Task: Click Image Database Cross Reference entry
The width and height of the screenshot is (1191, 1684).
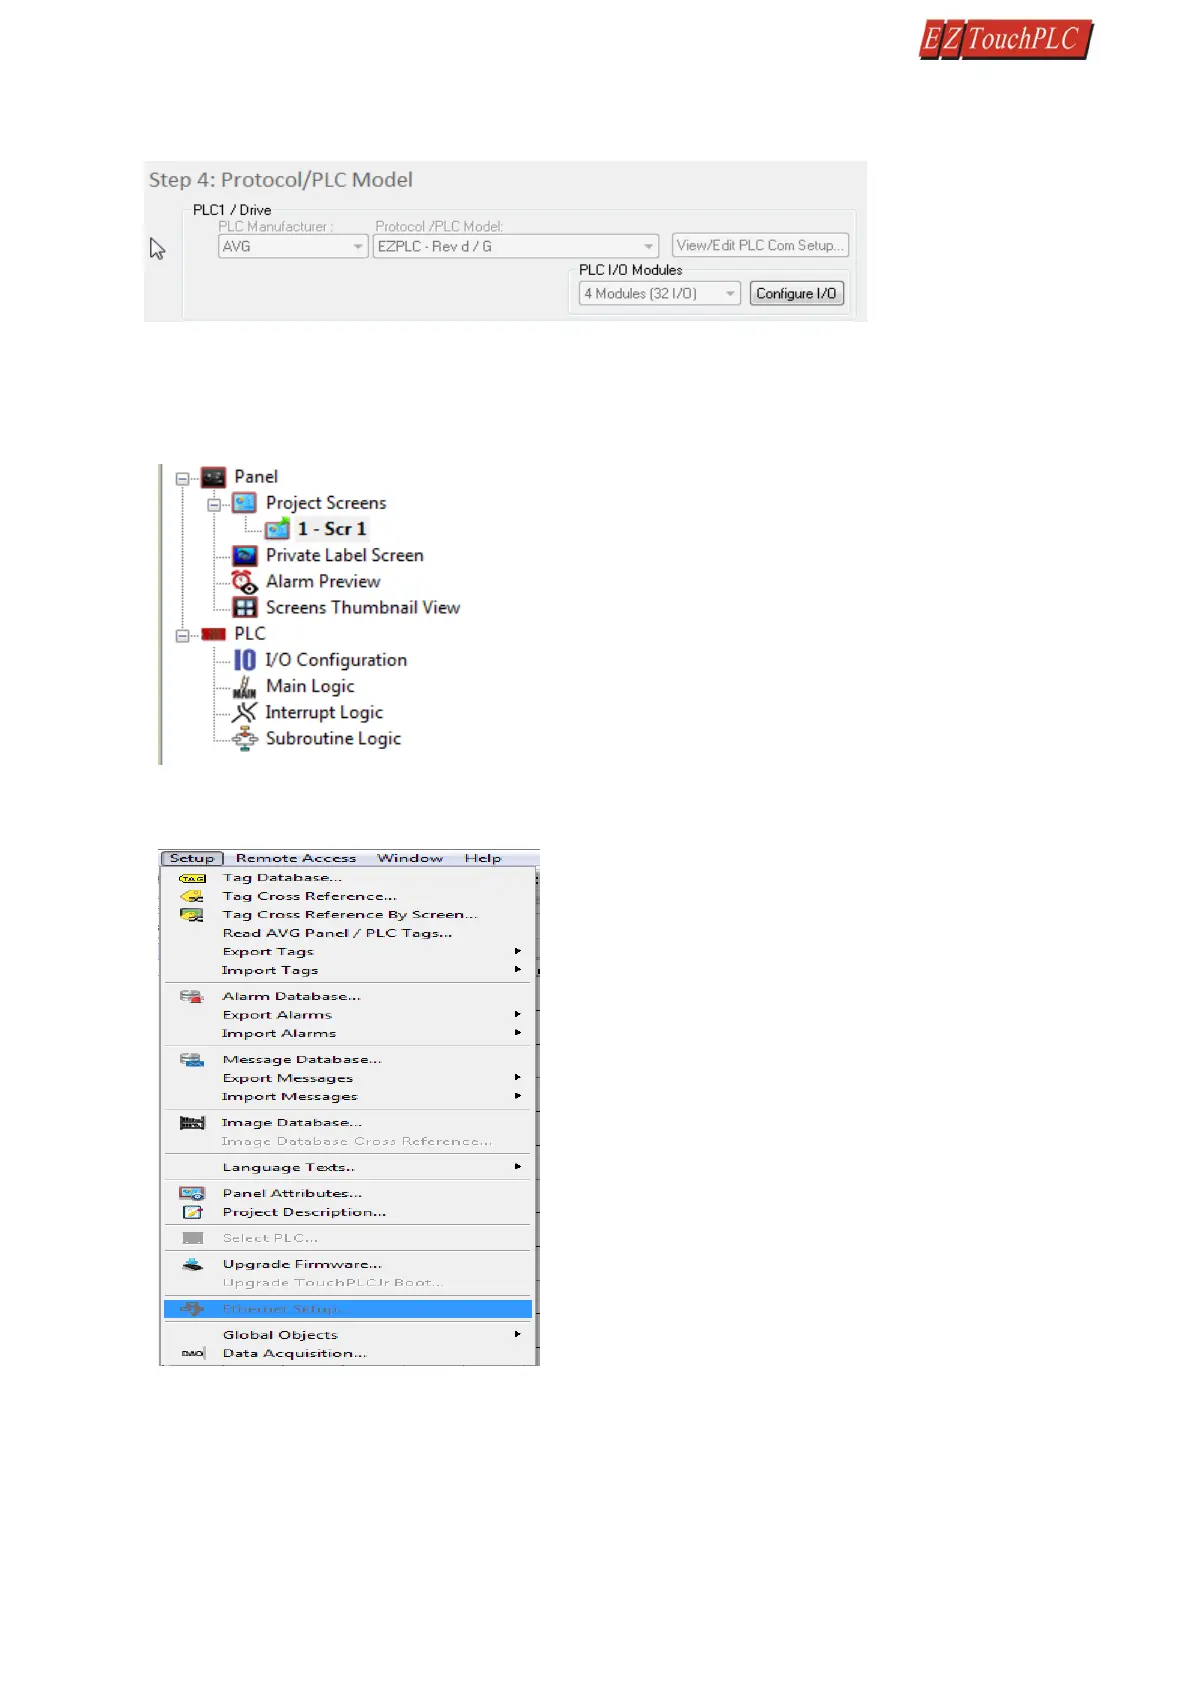Action: [x=356, y=1141]
